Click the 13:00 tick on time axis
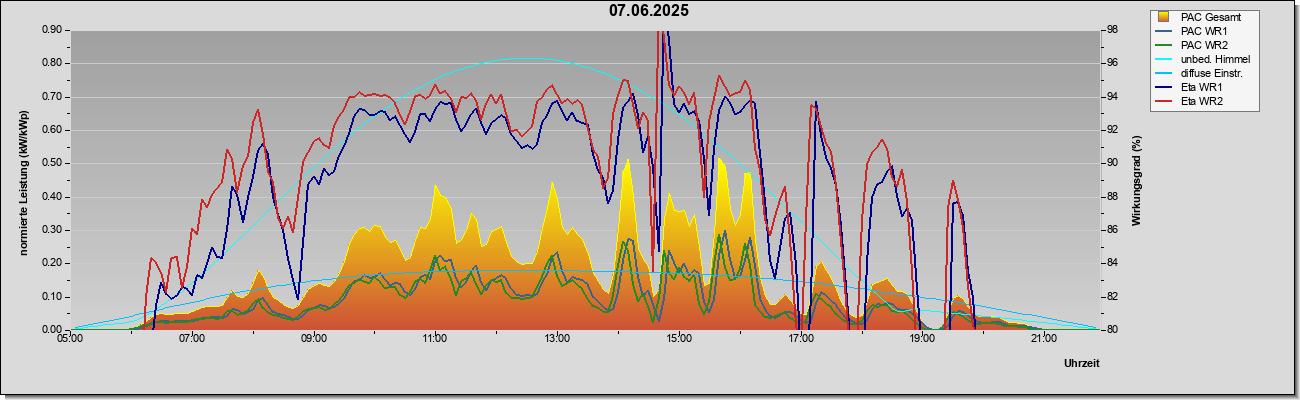The image size is (1300, 400). pyautogui.click(x=557, y=339)
